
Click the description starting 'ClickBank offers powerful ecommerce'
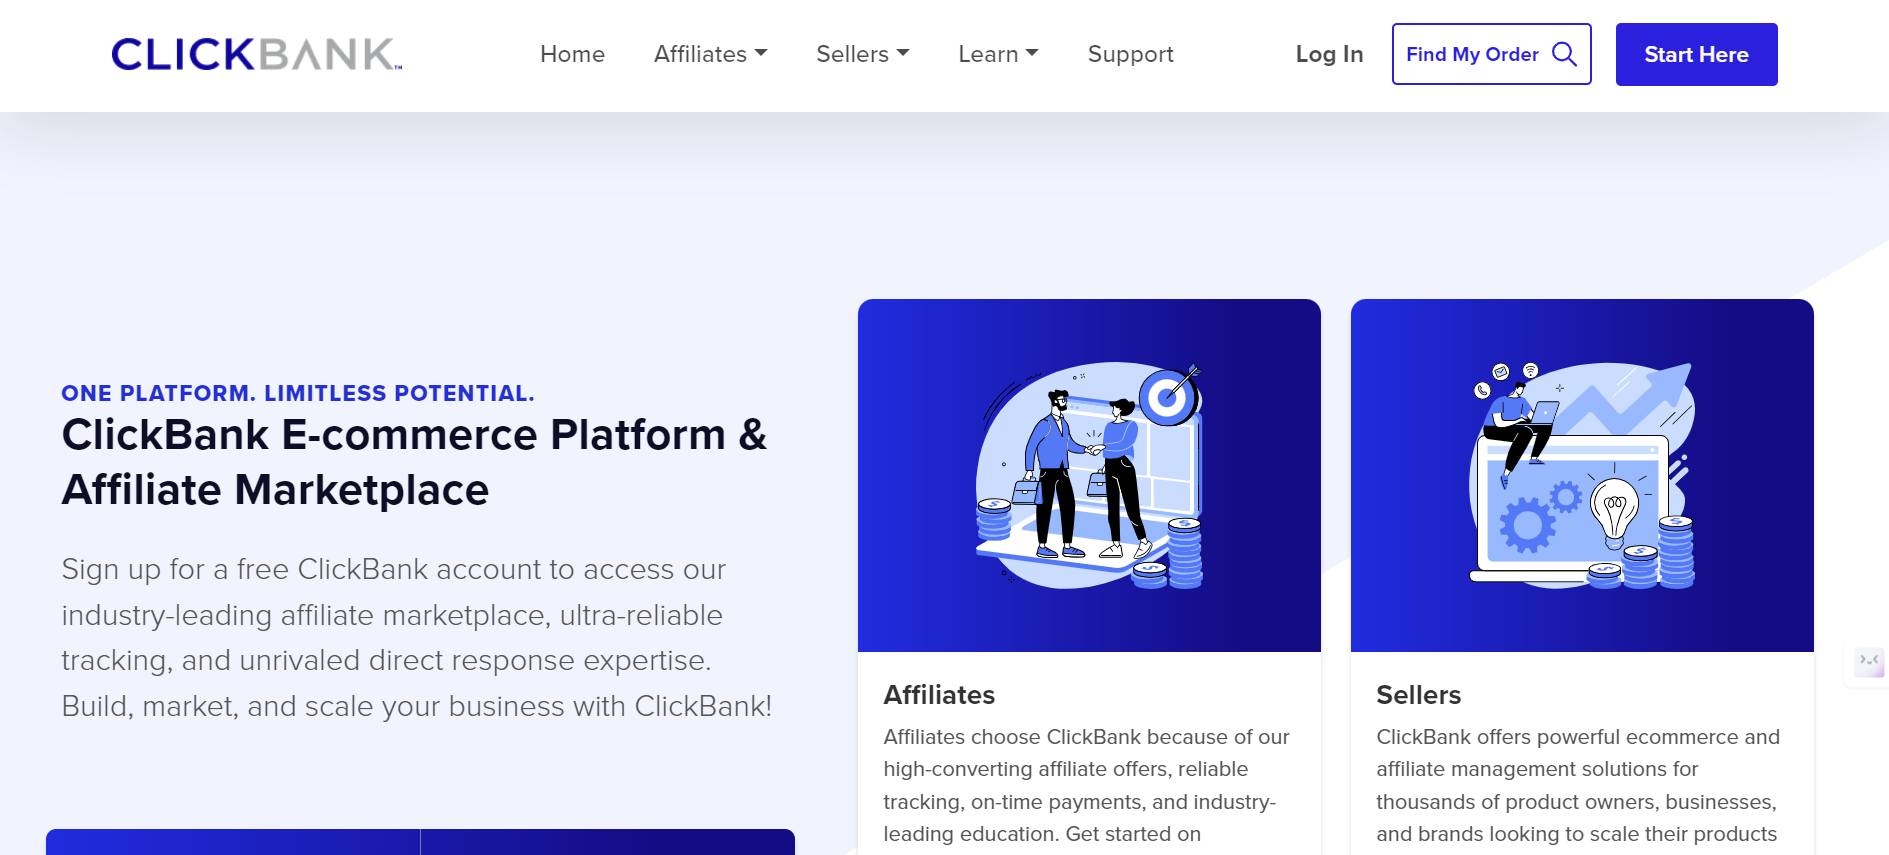point(1578,785)
